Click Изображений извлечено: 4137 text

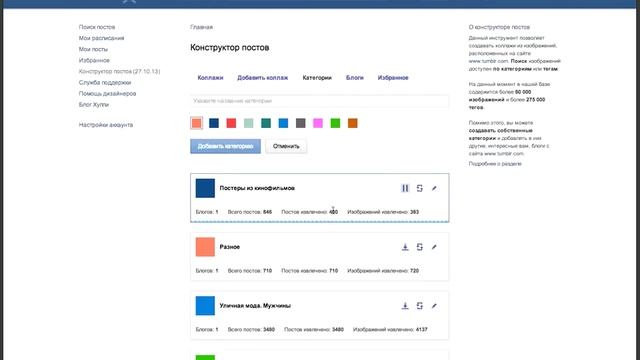point(390,329)
